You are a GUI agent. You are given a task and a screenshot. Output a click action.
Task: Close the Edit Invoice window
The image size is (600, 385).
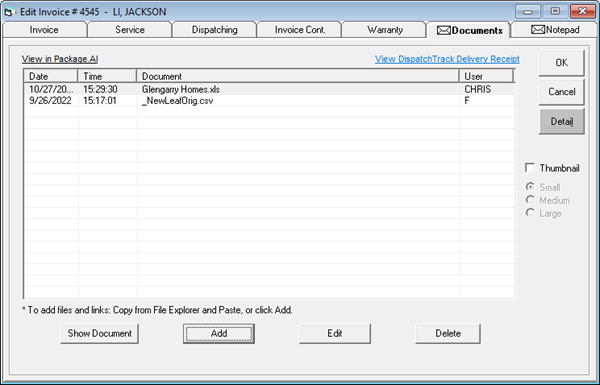pyautogui.click(x=583, y=11)
